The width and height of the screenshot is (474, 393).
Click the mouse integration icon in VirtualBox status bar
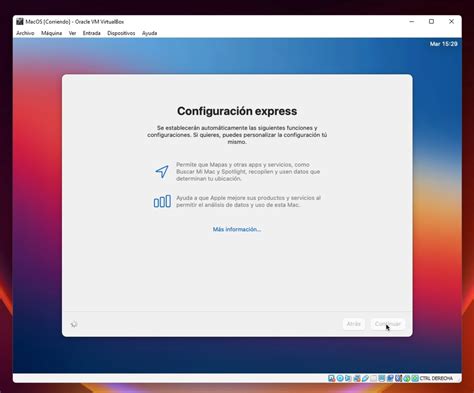[x=407, y=378]
